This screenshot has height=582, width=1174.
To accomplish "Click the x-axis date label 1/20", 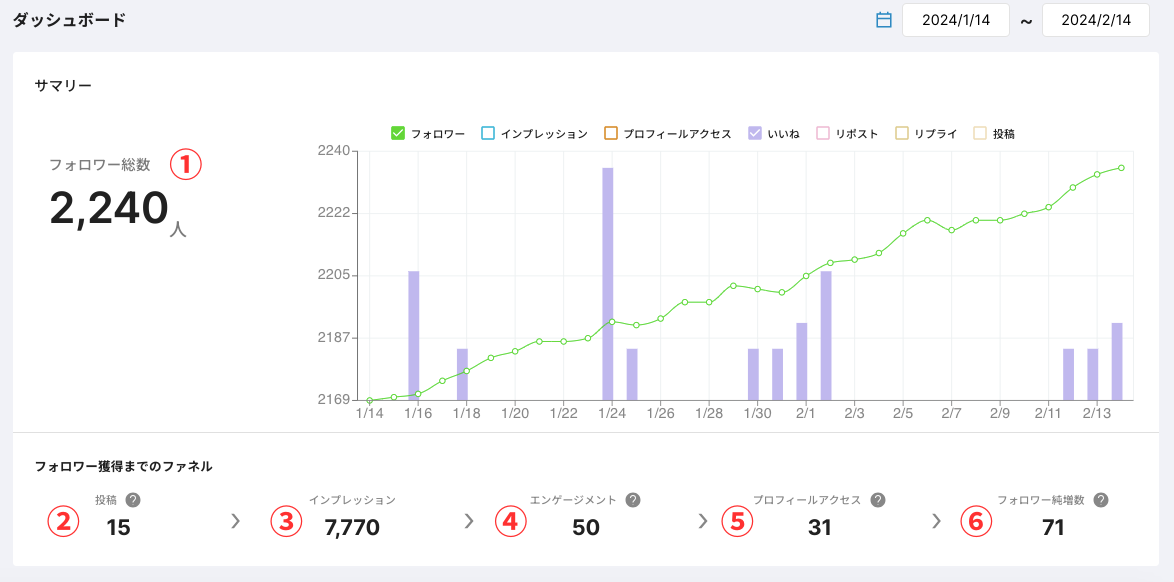I will [514, 414].
